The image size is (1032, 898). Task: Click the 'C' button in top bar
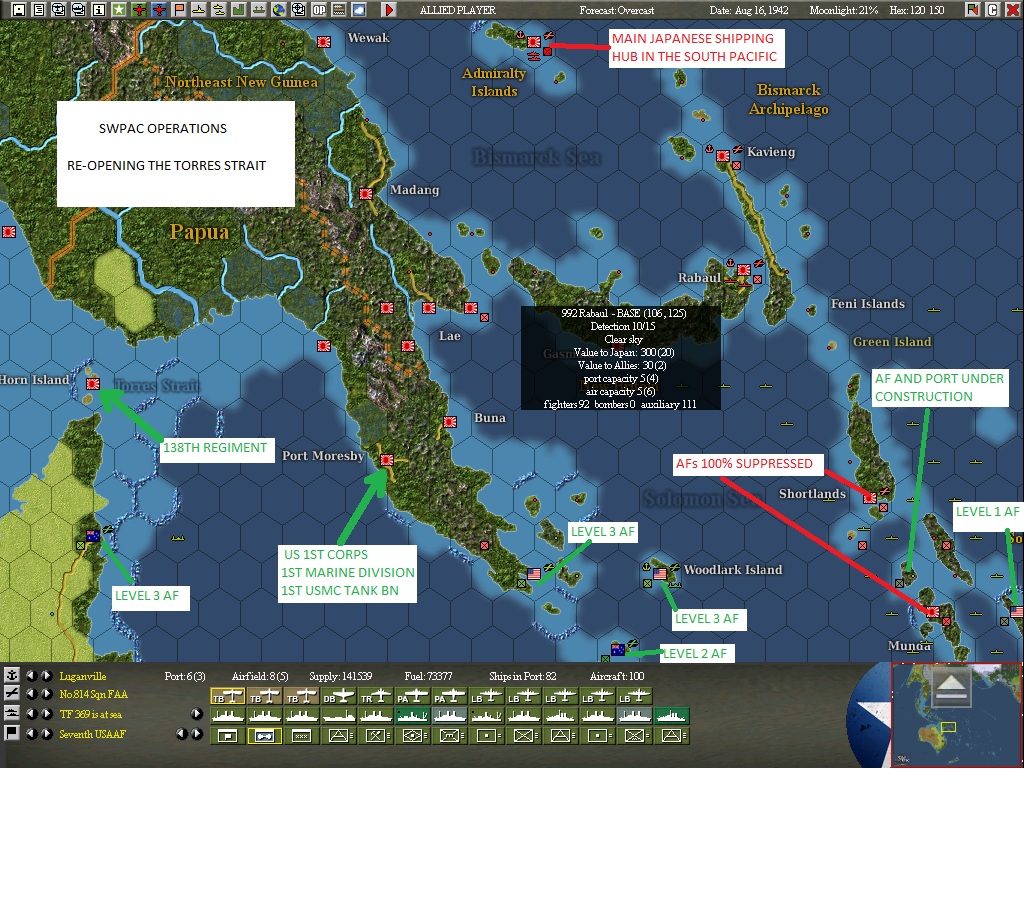coord(993,9)
